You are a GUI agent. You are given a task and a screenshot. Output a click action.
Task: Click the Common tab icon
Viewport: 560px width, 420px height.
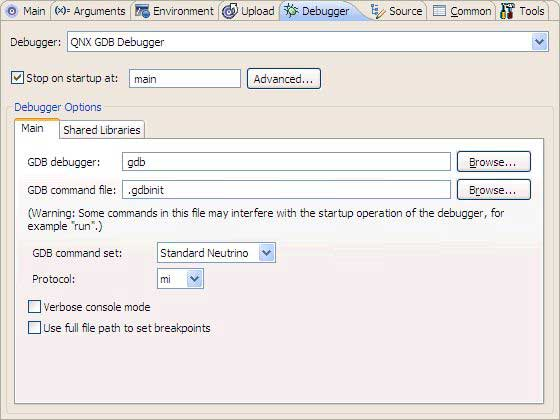(439, 11)
